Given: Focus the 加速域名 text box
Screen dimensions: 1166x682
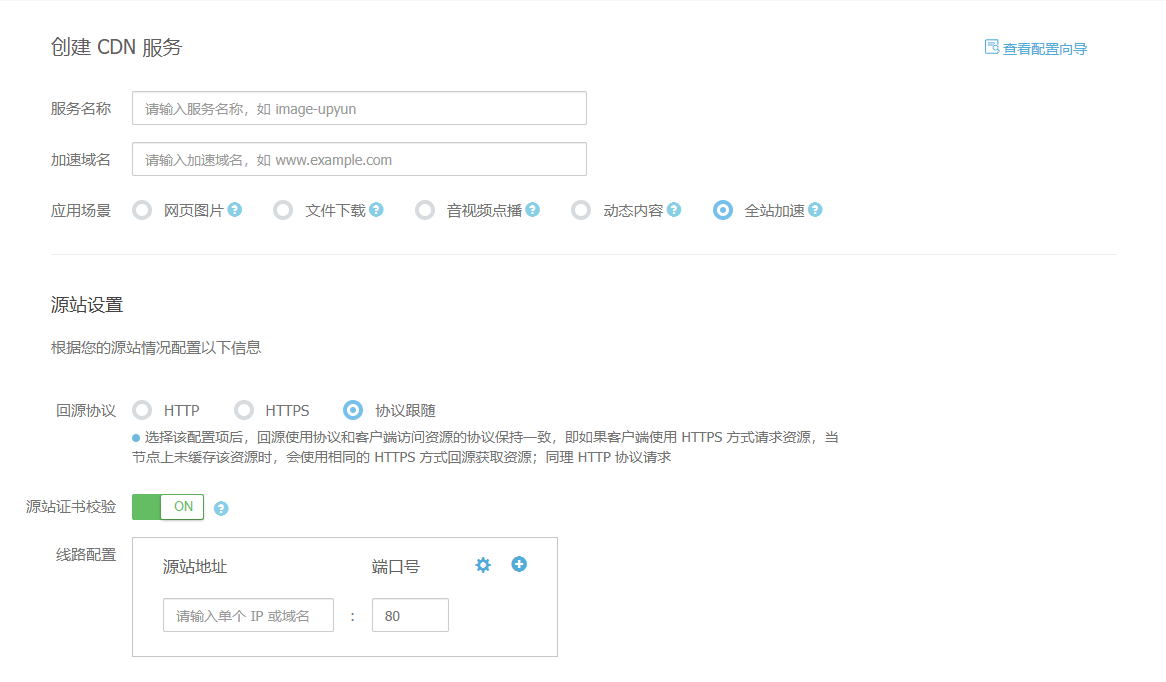Looking at the screenshot, I should [359, 159].
